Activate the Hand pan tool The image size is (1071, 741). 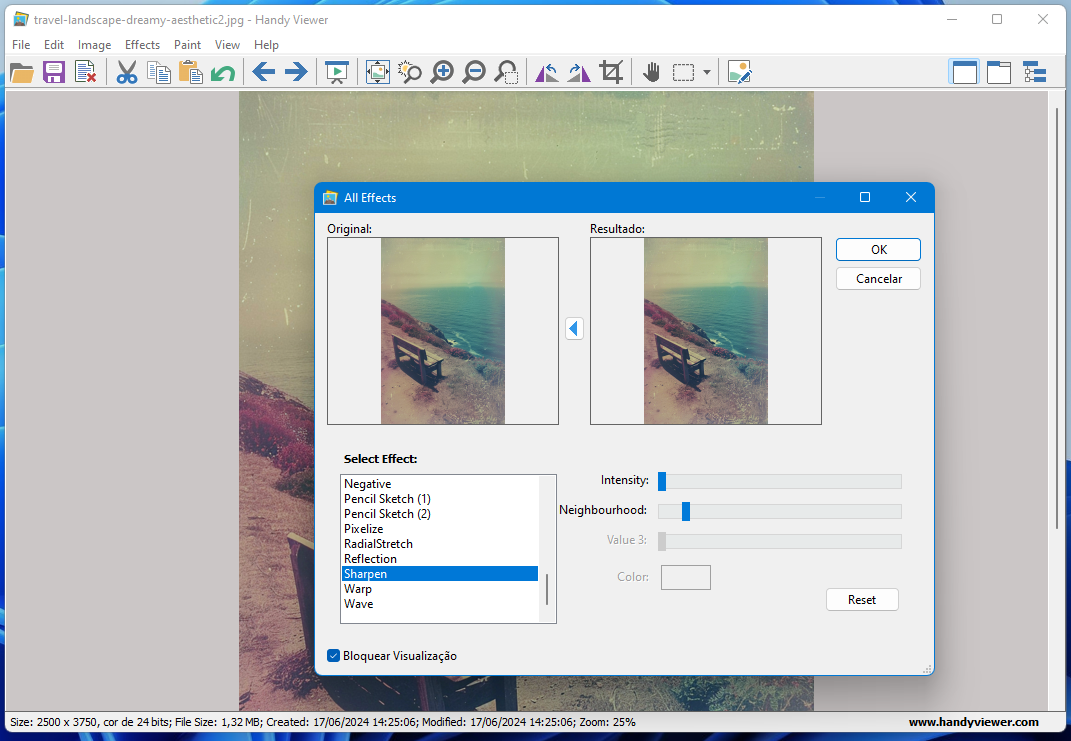(651, 72)
